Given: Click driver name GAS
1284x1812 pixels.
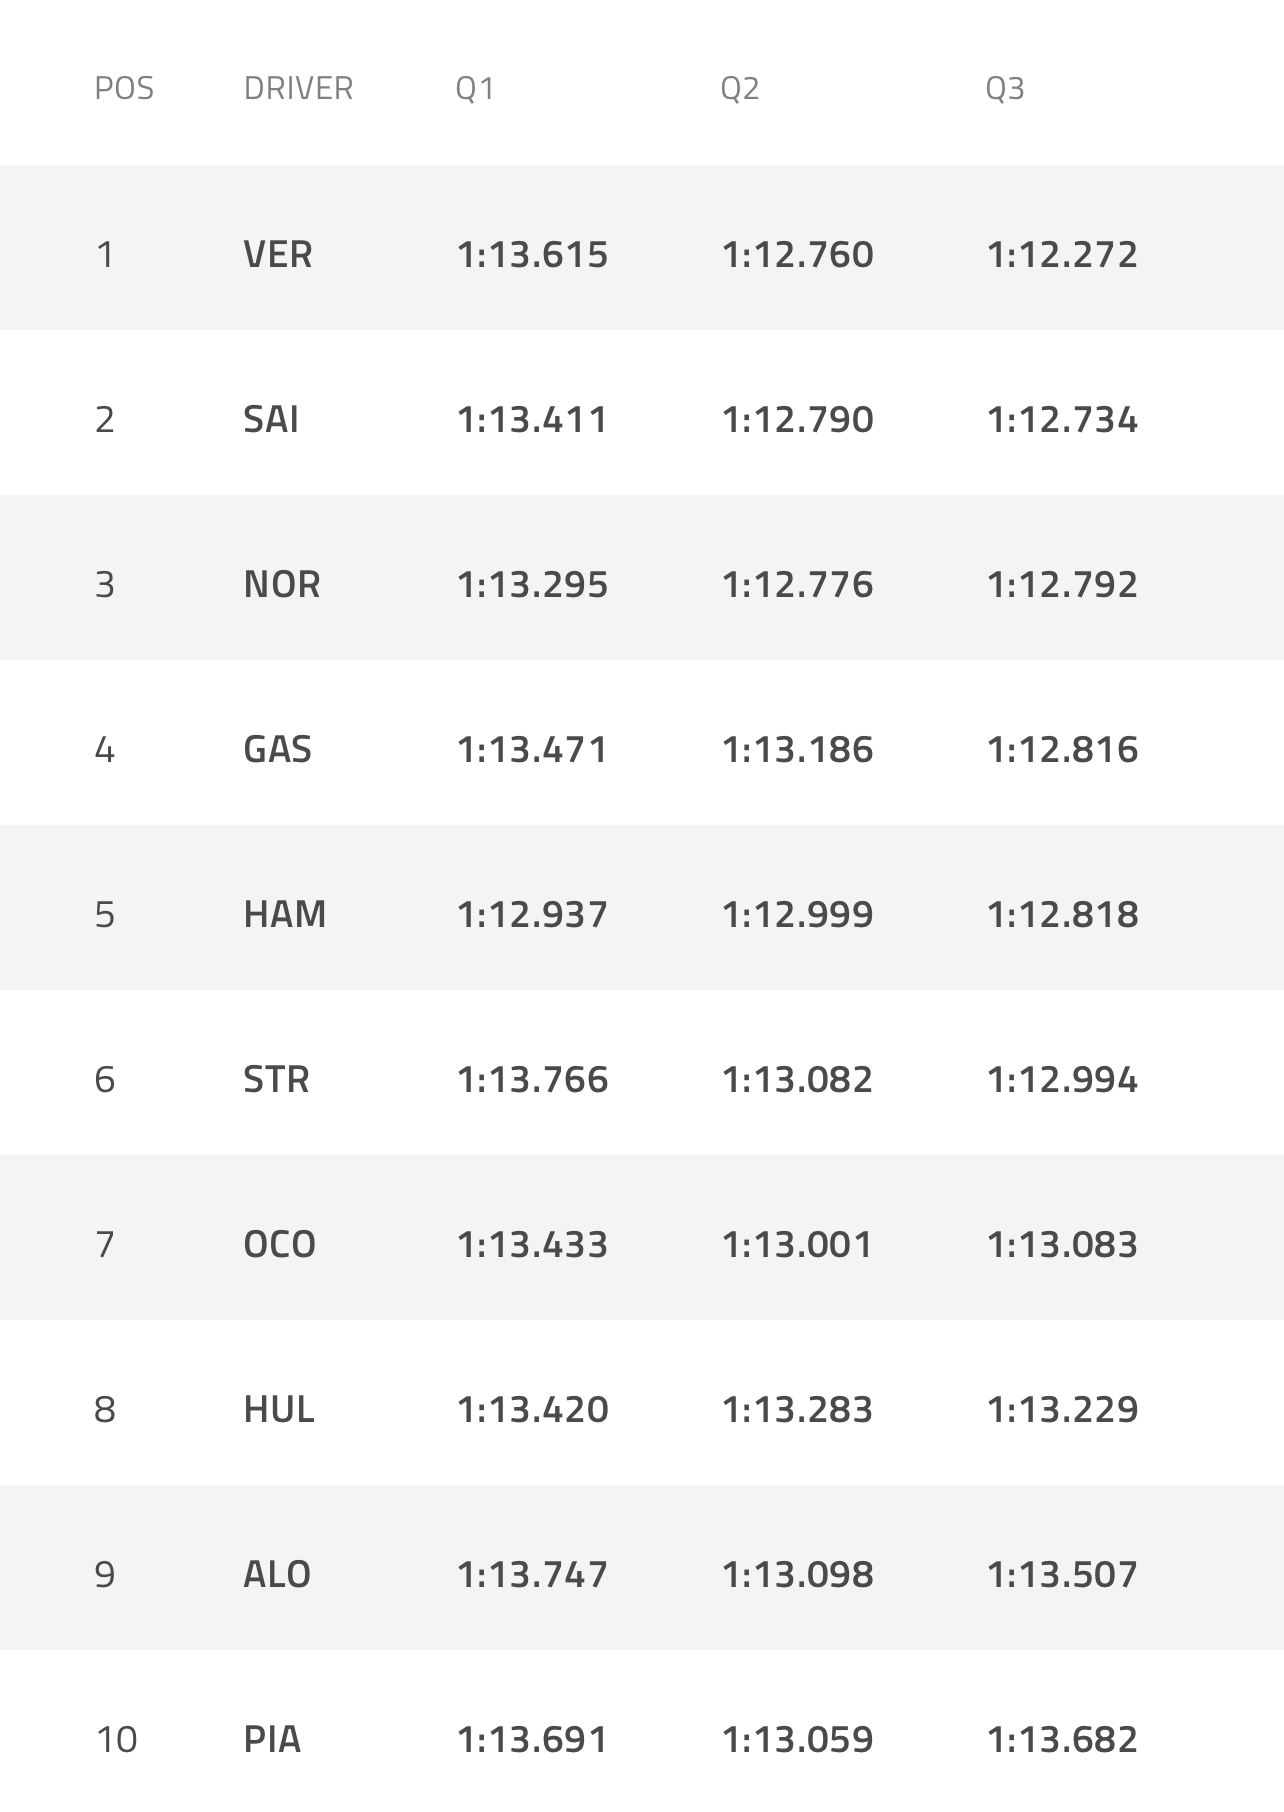Looking at the screenshot, I should pos(278,750).
